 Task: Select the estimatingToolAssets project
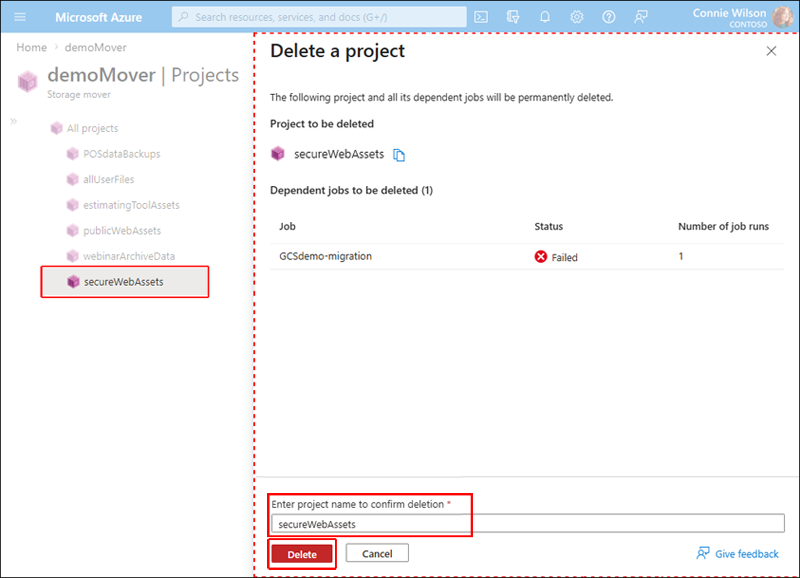pos(131,205)
